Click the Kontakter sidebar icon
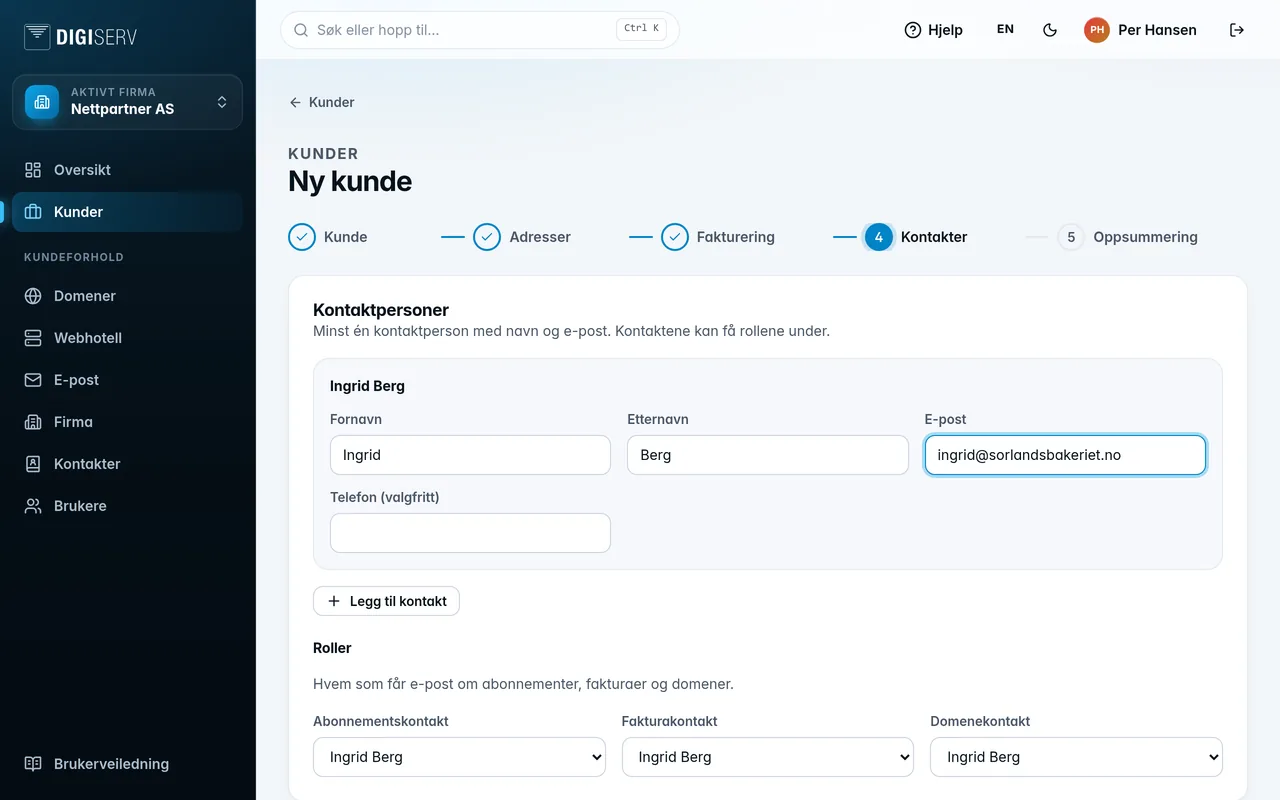 point(33,464)
